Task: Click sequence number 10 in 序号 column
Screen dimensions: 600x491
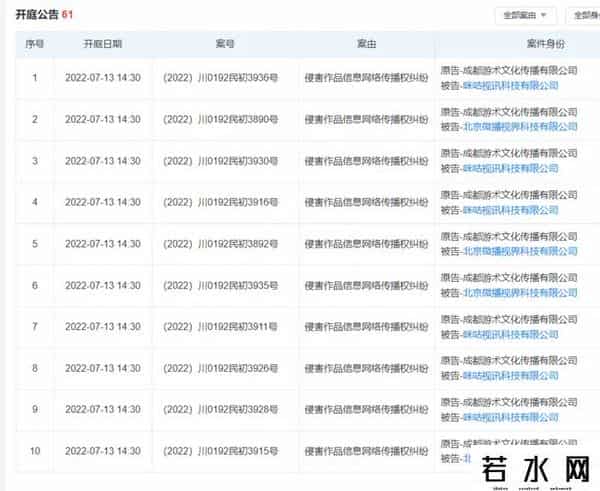Action: click(35, 451)
